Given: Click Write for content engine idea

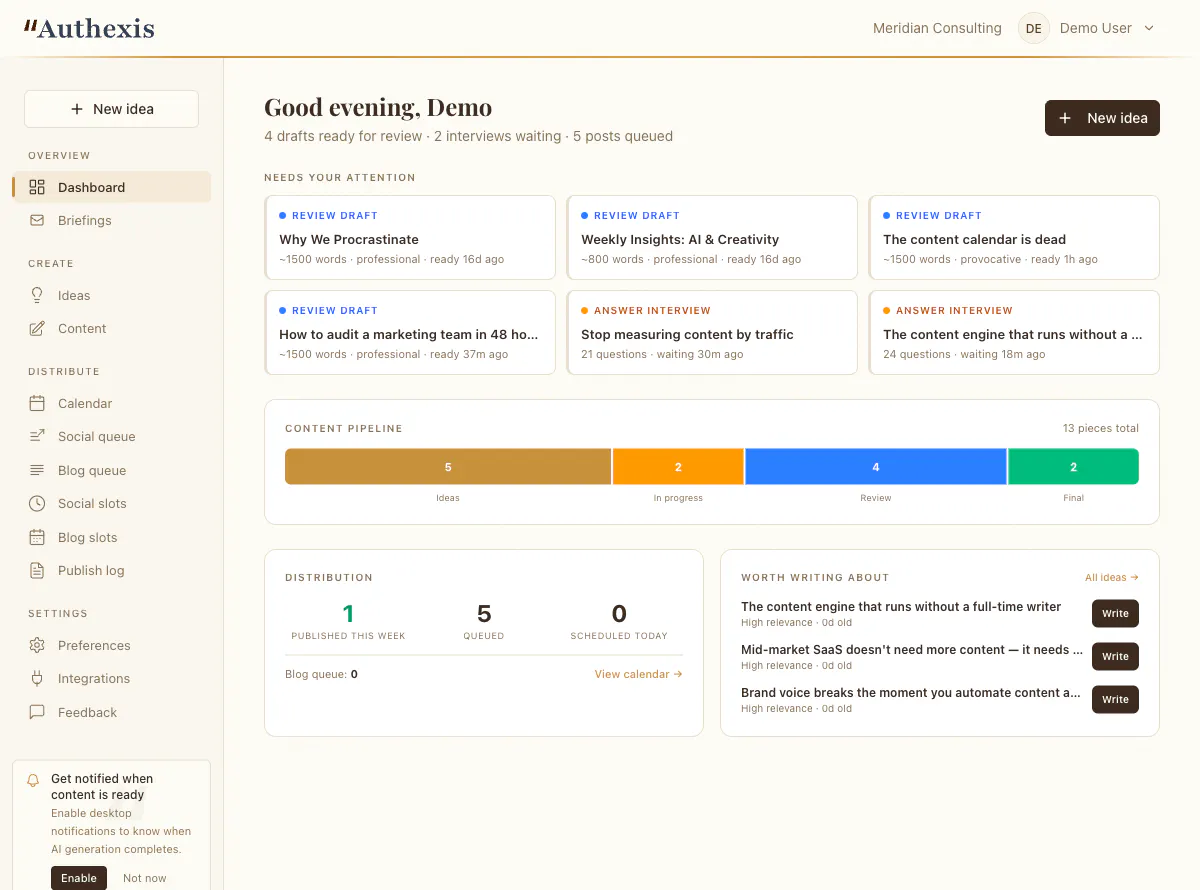Looking at the screenshot, I should click(x=1115, y=614).
